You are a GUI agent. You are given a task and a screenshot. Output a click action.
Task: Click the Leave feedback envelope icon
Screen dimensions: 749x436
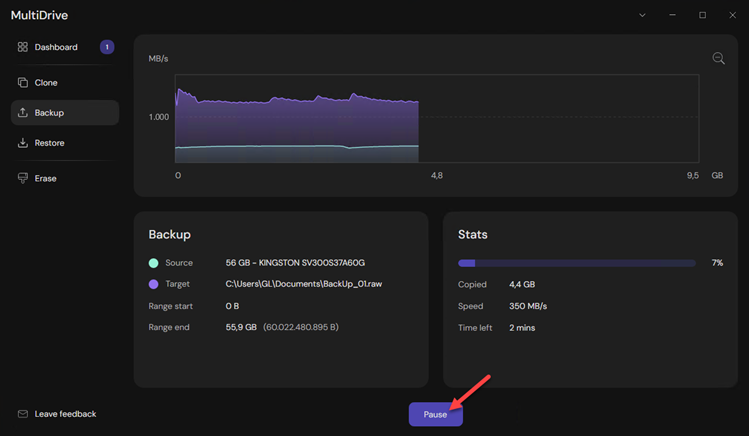(23, 414)
